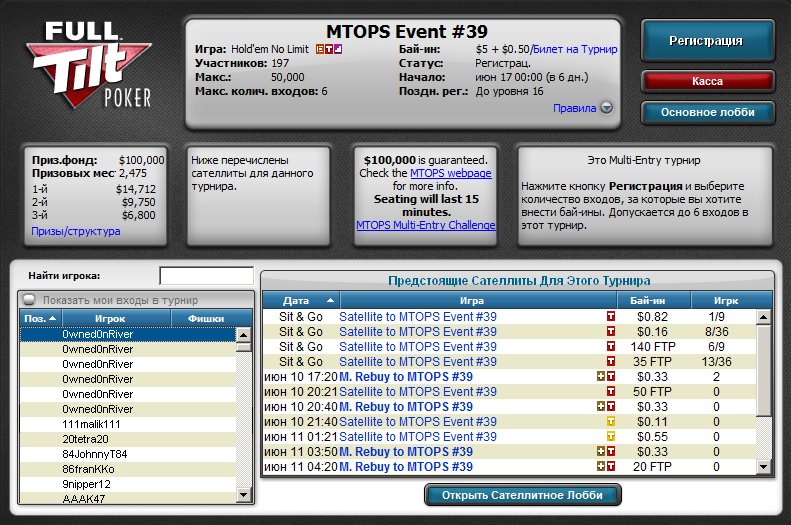Click the satellite list scrollbar thumb
This screenshot has width=791, height=525.
tap(764, 371)
